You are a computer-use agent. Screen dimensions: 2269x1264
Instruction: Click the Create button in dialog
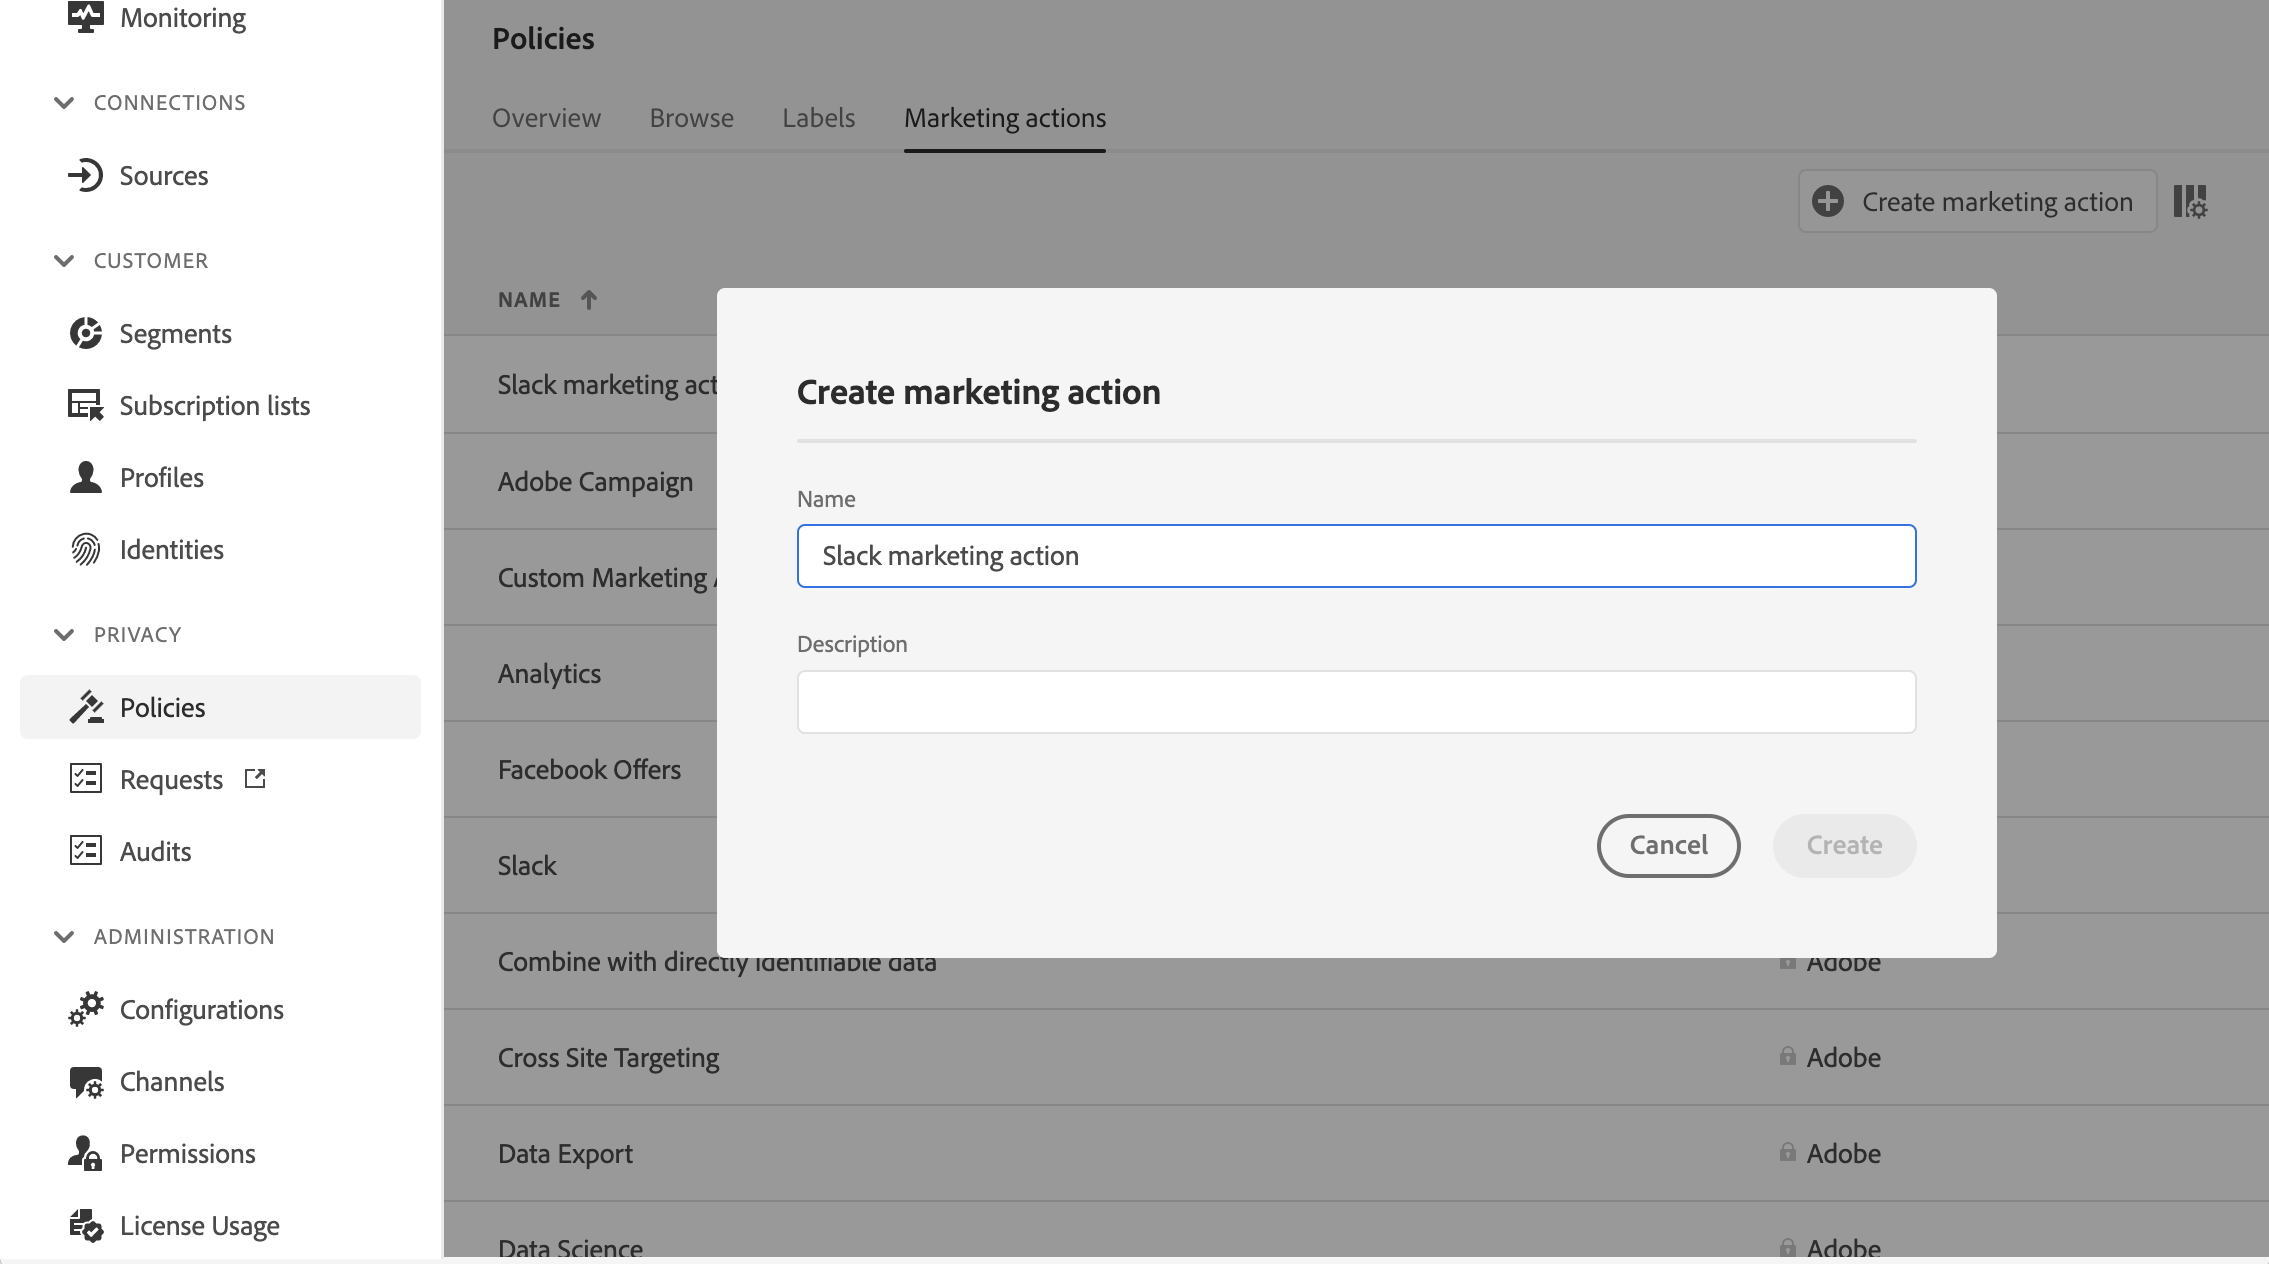1844,845
